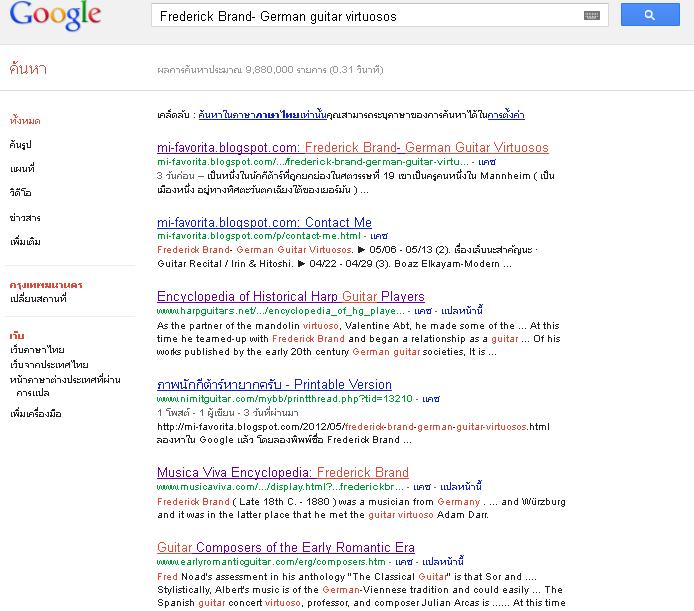
Task: Click เปลี่ยนสถานที่ change location link
Action: click(38, 298)
